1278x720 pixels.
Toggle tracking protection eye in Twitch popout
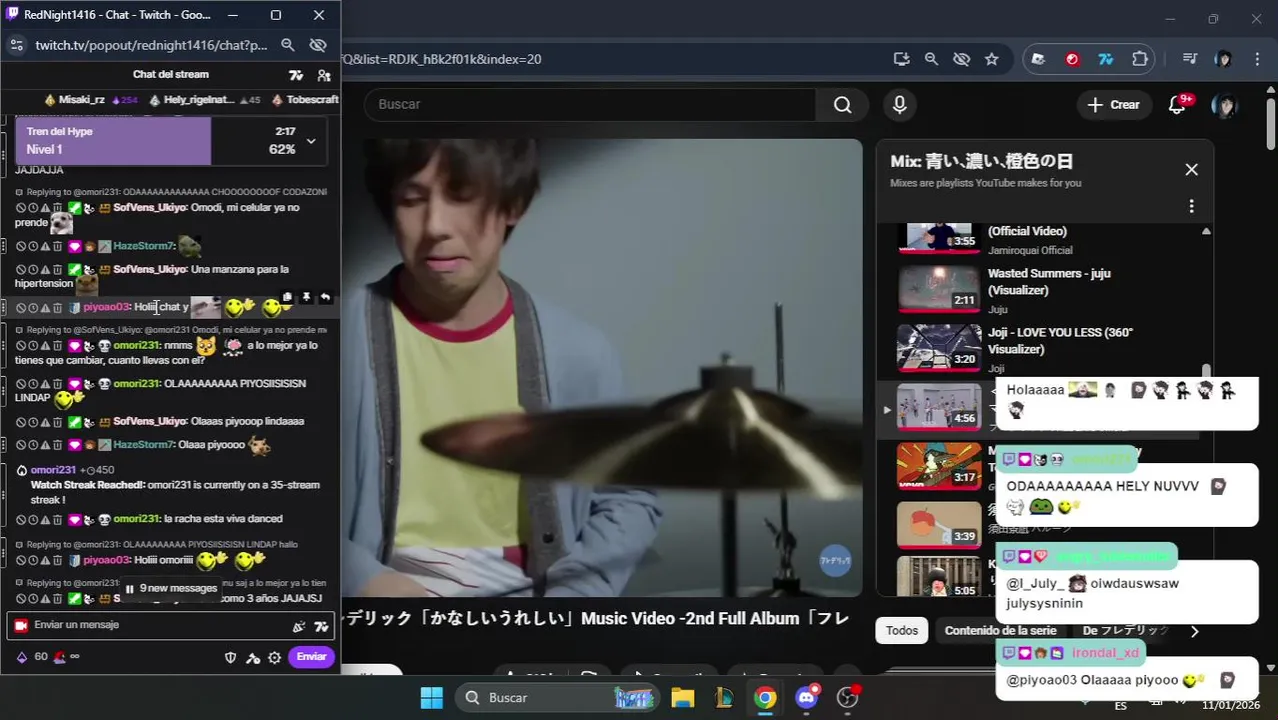(x=319, y=45)
